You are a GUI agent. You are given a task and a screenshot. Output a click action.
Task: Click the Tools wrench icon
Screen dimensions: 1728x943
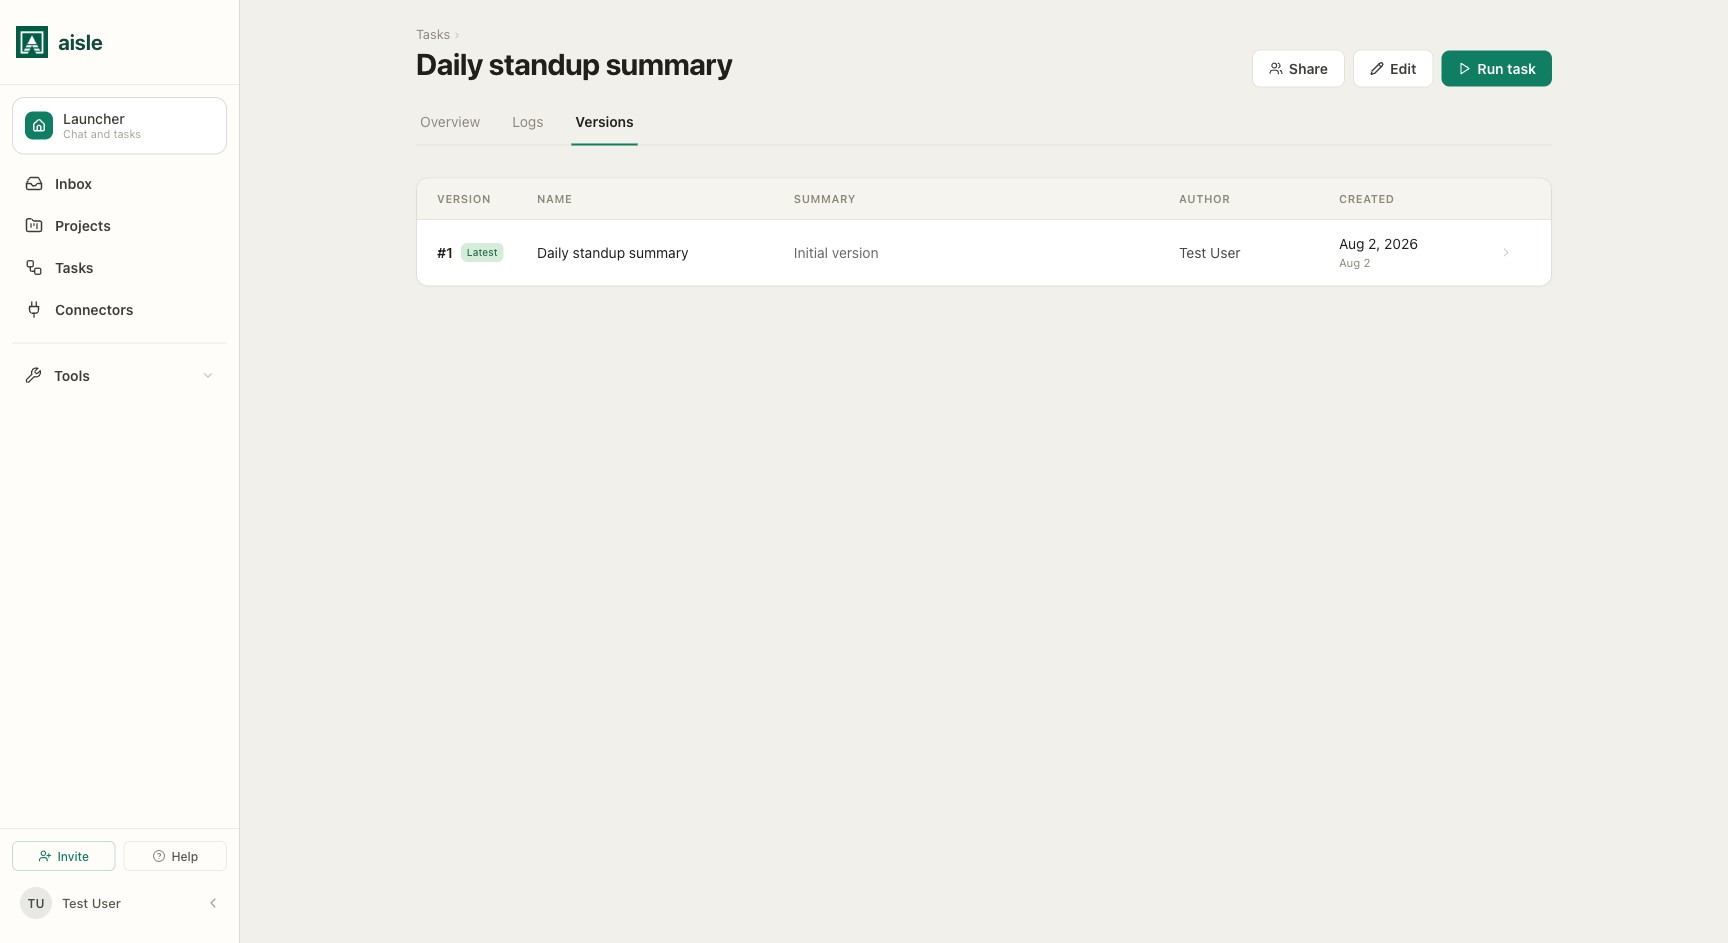pyautogui.click(x=33, y=376)
